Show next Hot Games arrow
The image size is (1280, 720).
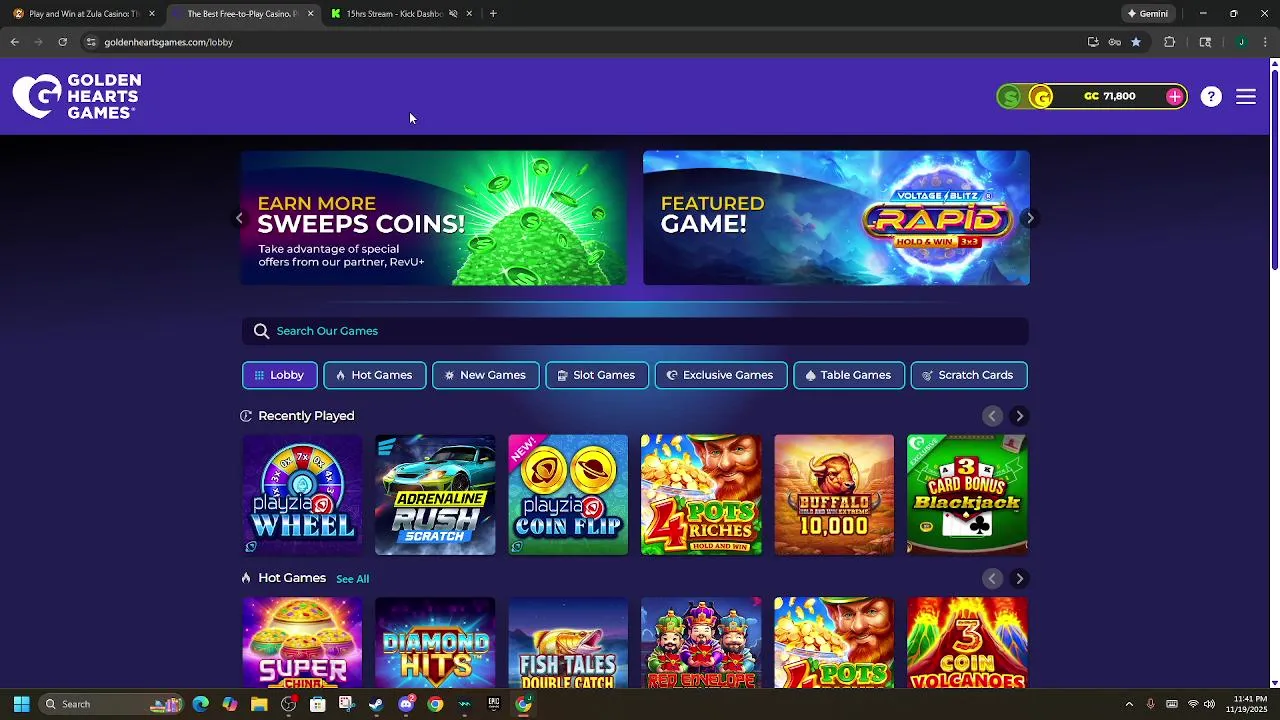[x=1019, y=578]
